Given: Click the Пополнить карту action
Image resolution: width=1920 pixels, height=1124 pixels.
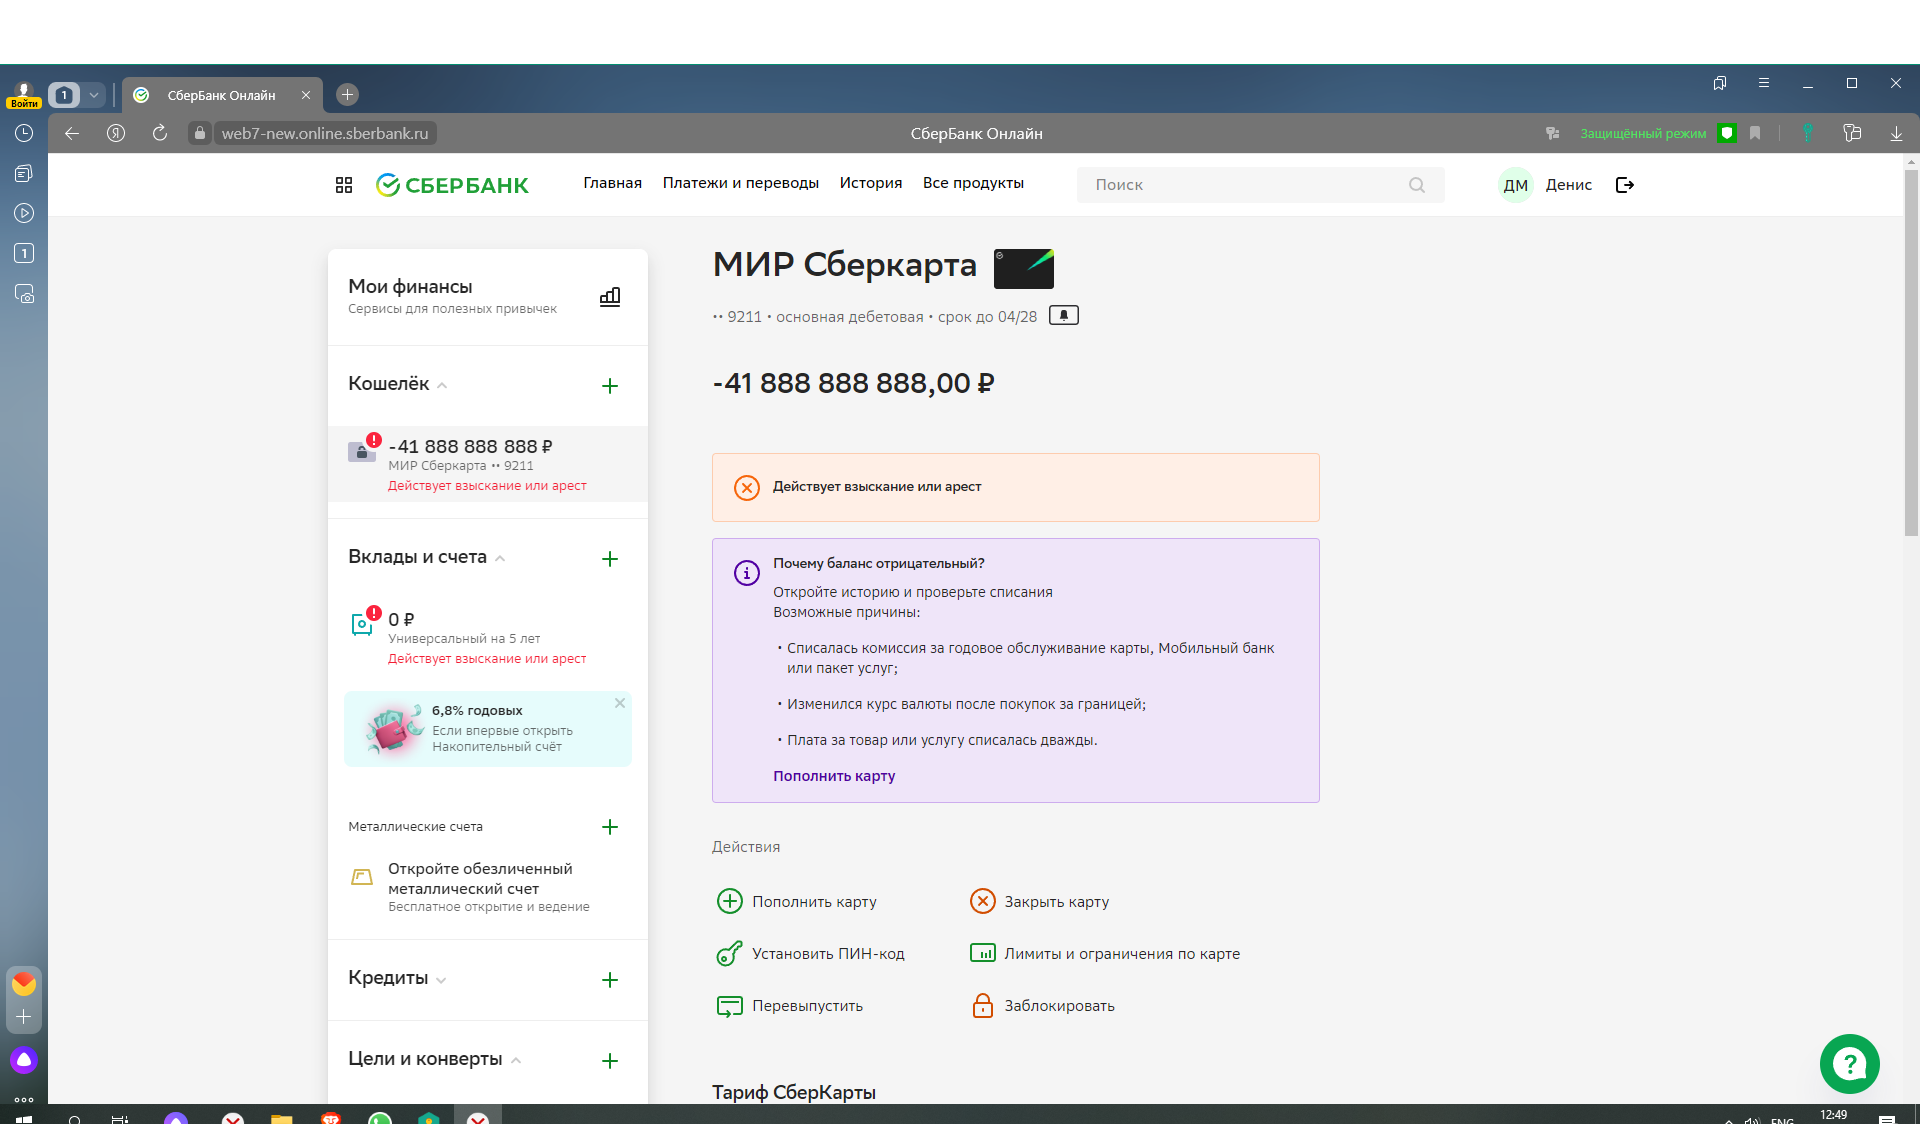Looking at the screenshot, I should click(797, 902).
